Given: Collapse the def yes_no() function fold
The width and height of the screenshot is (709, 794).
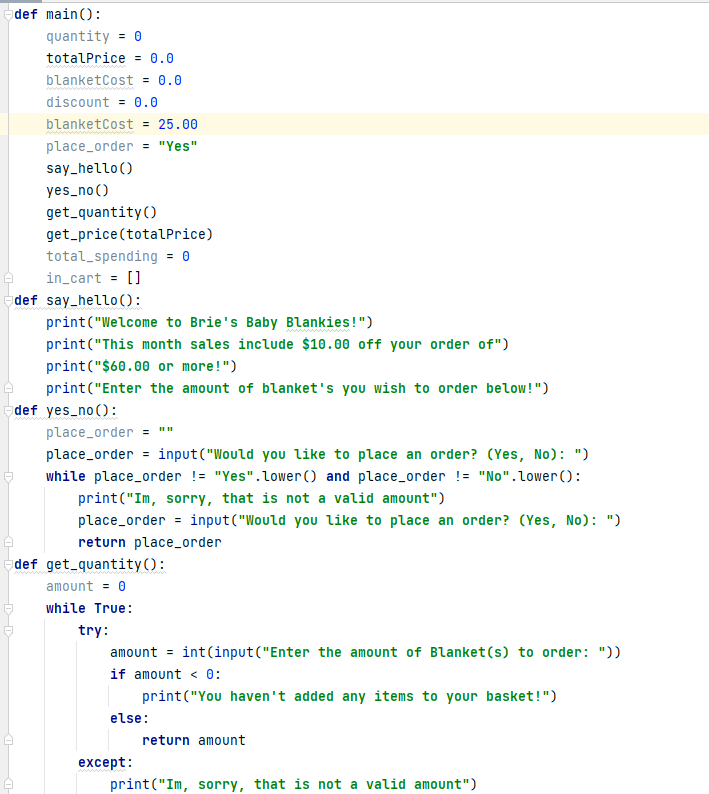Looking at the screenshot, I should click(x=8, y=411).
